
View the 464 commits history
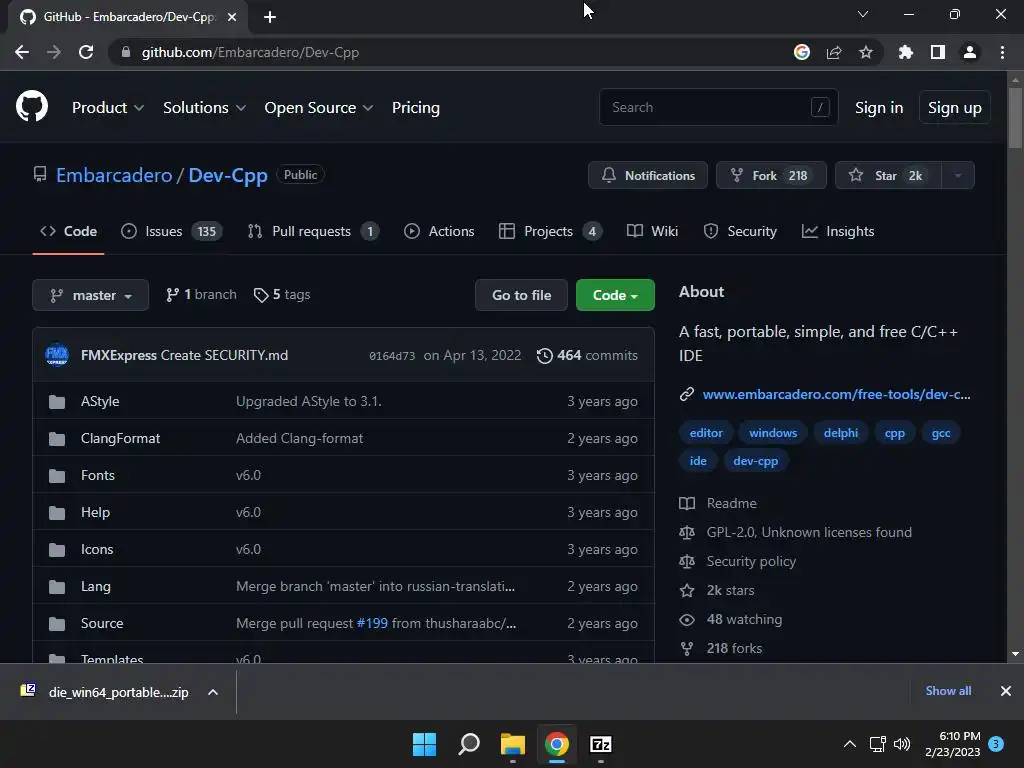[x=587, y=355]
